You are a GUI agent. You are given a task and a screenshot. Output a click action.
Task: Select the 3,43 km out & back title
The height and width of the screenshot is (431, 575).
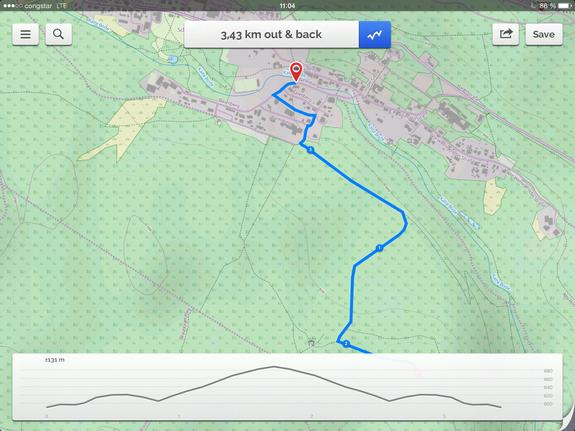[271, 34]
